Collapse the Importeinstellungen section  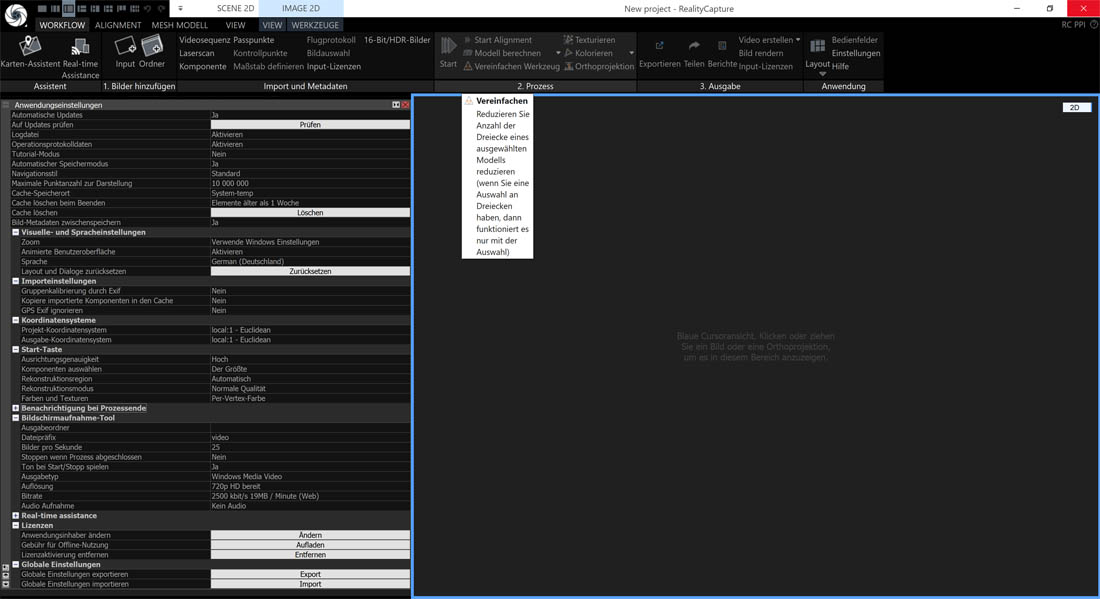click(15, 281)
